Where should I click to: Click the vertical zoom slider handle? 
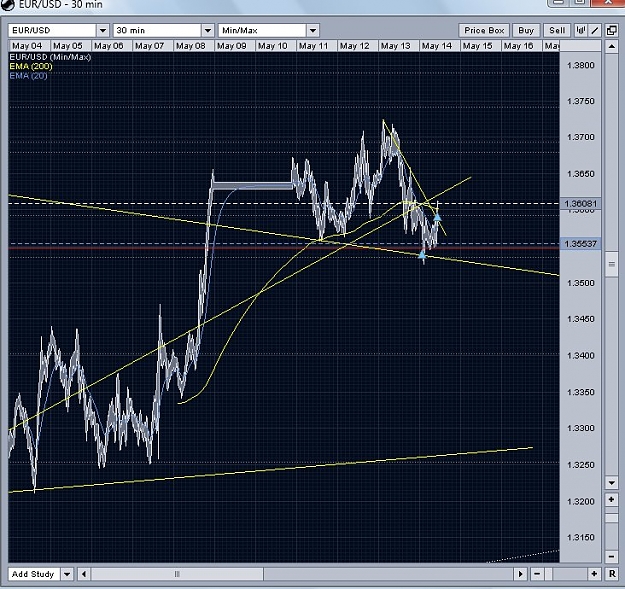[611, 518]
